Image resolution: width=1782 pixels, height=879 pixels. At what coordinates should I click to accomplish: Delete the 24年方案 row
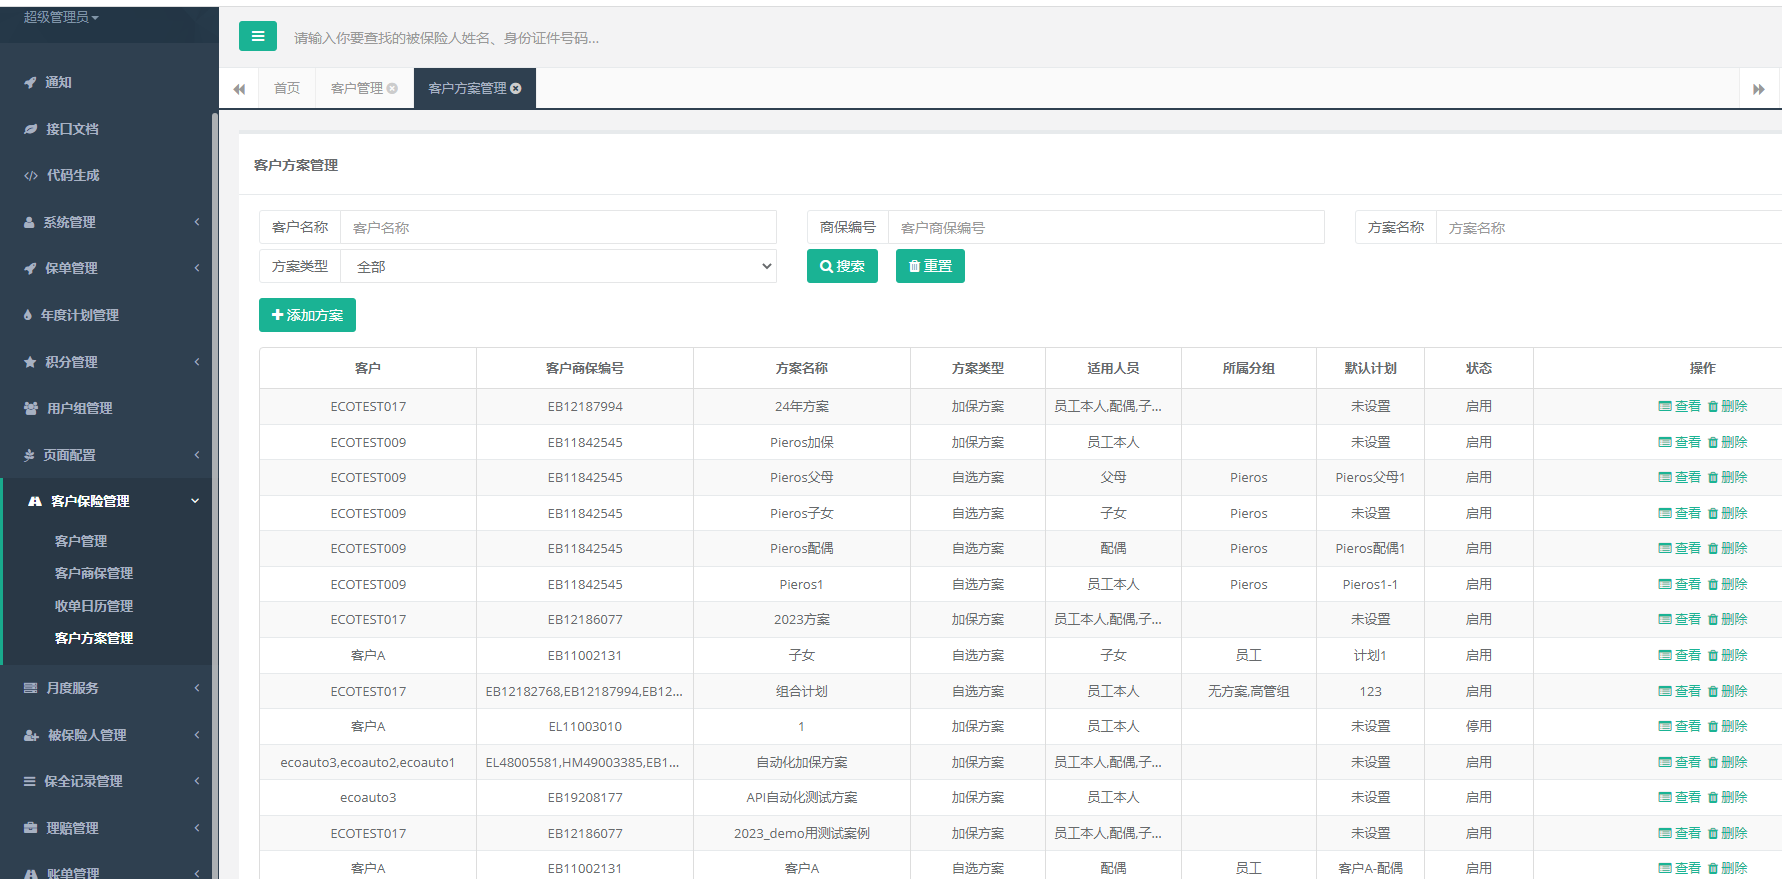[x=1727, y=406]
